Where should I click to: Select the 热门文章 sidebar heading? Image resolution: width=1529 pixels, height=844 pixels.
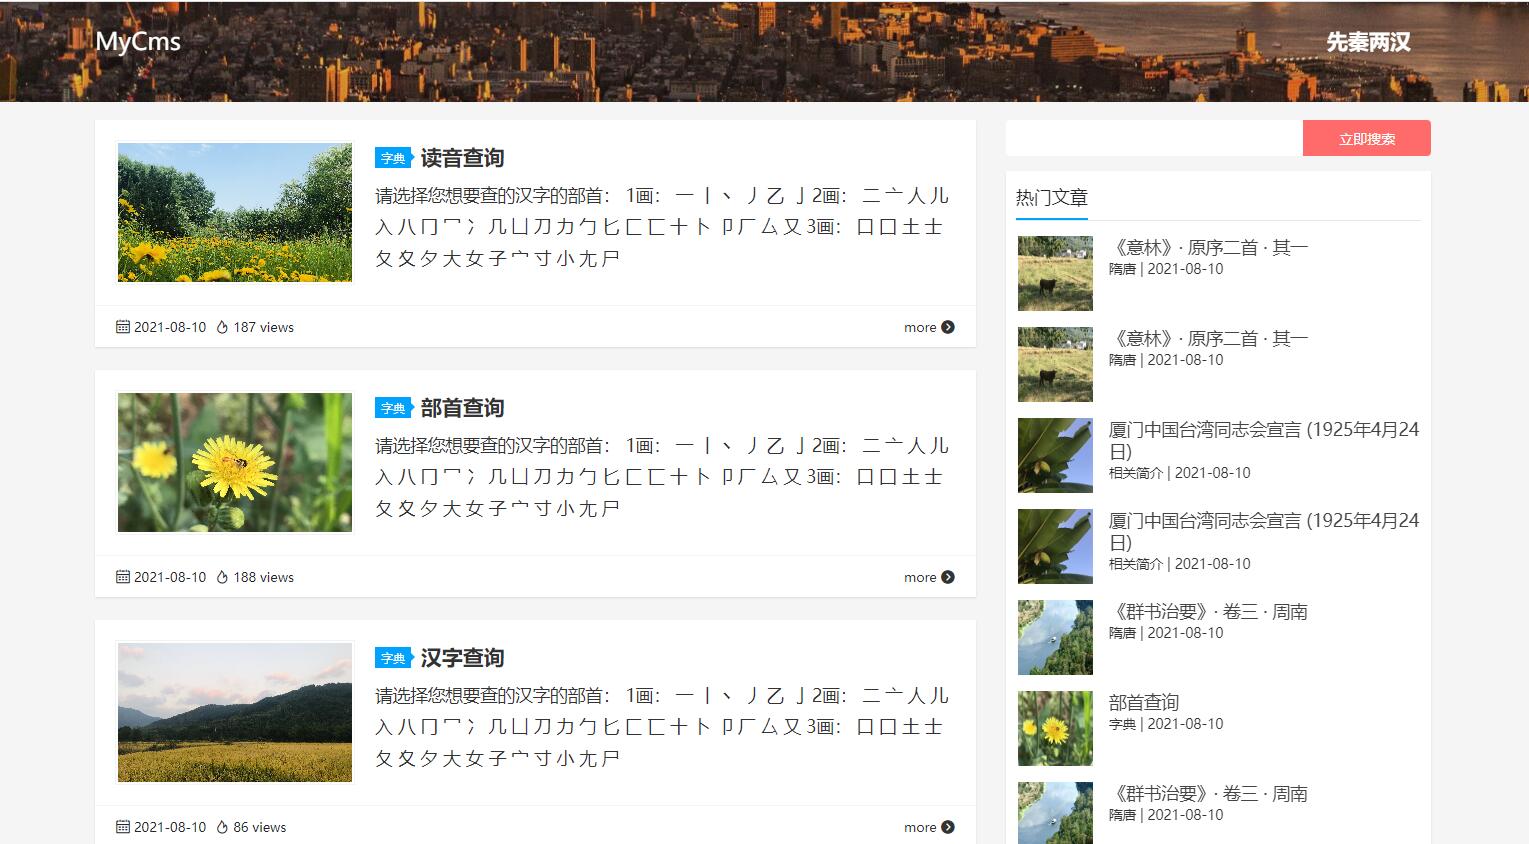coord(1051,197)
